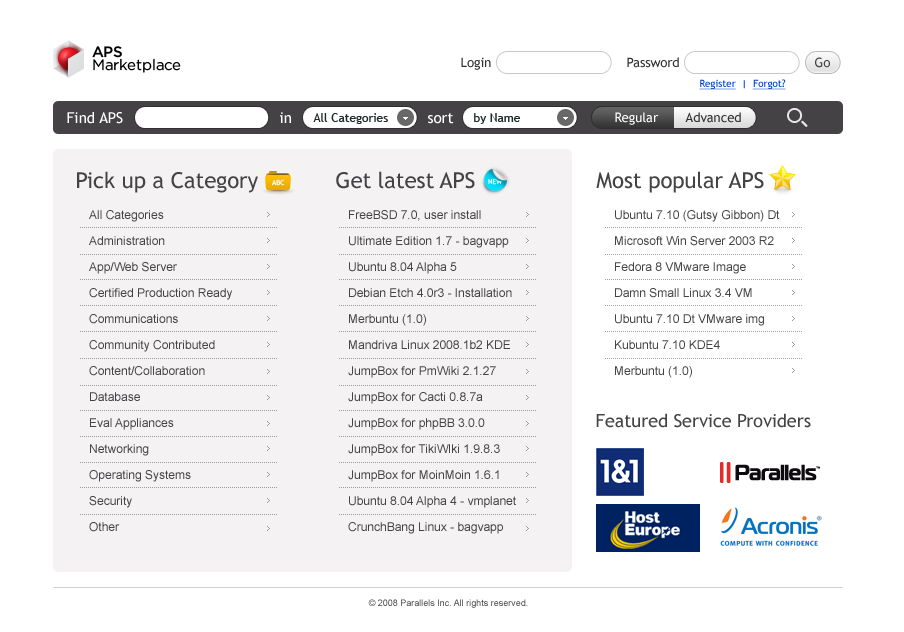904x632 pixels.
Task: Expand the Operating Systems category chevron
Action: click(267, 475)
